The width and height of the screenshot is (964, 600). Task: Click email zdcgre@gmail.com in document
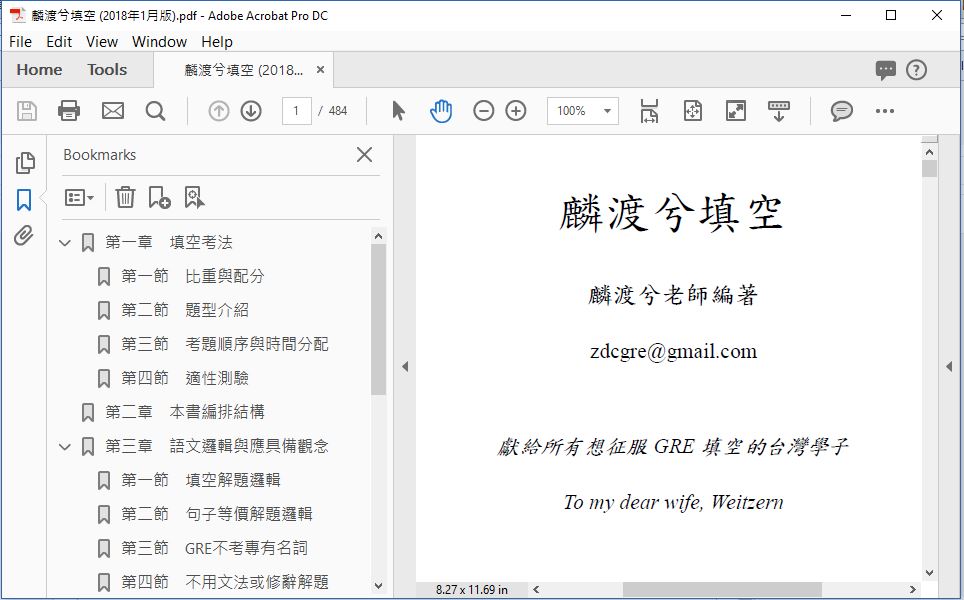point(673,352)
